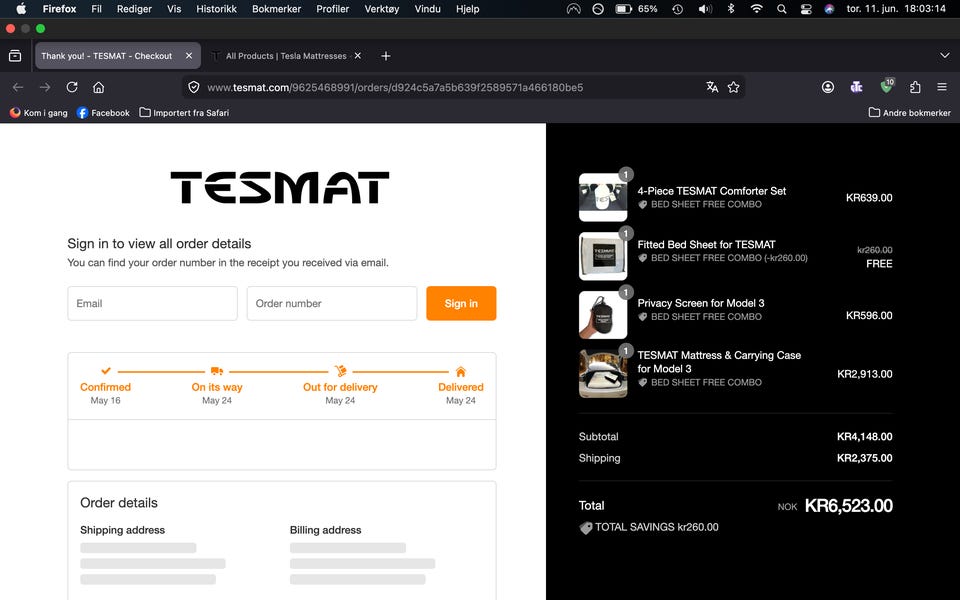Open the Facebook bookmark
This screenshot has width=960, height=600.
(x=103, y=113)
